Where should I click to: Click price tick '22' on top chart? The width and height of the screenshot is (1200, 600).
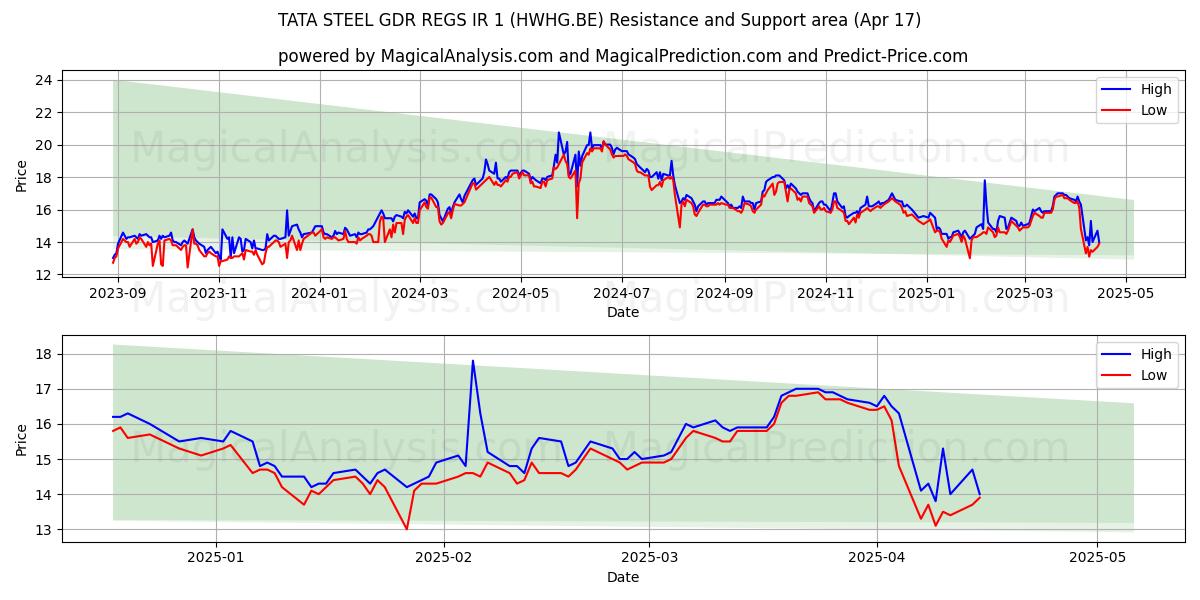click(44, 113)
